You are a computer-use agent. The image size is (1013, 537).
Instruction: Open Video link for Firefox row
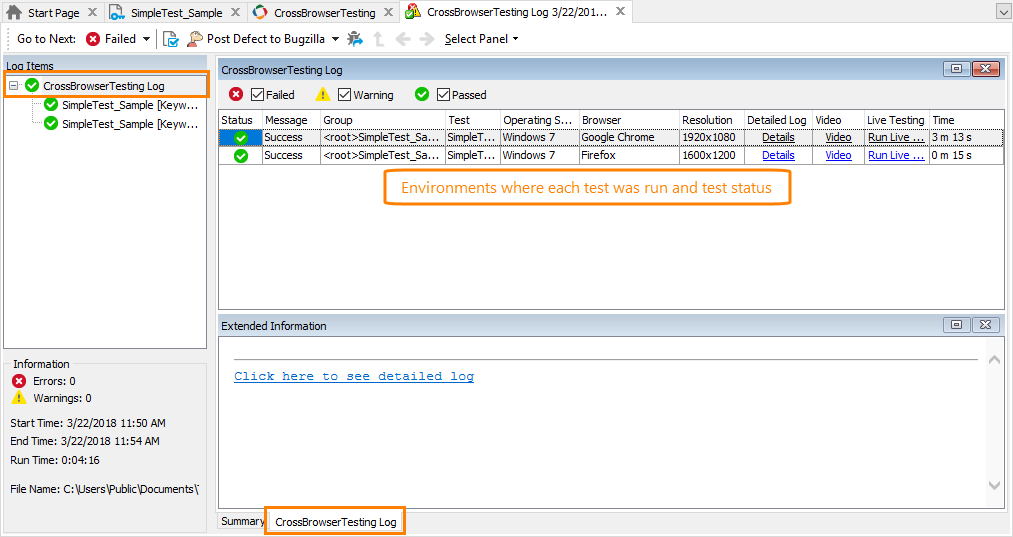pos(839,156)
